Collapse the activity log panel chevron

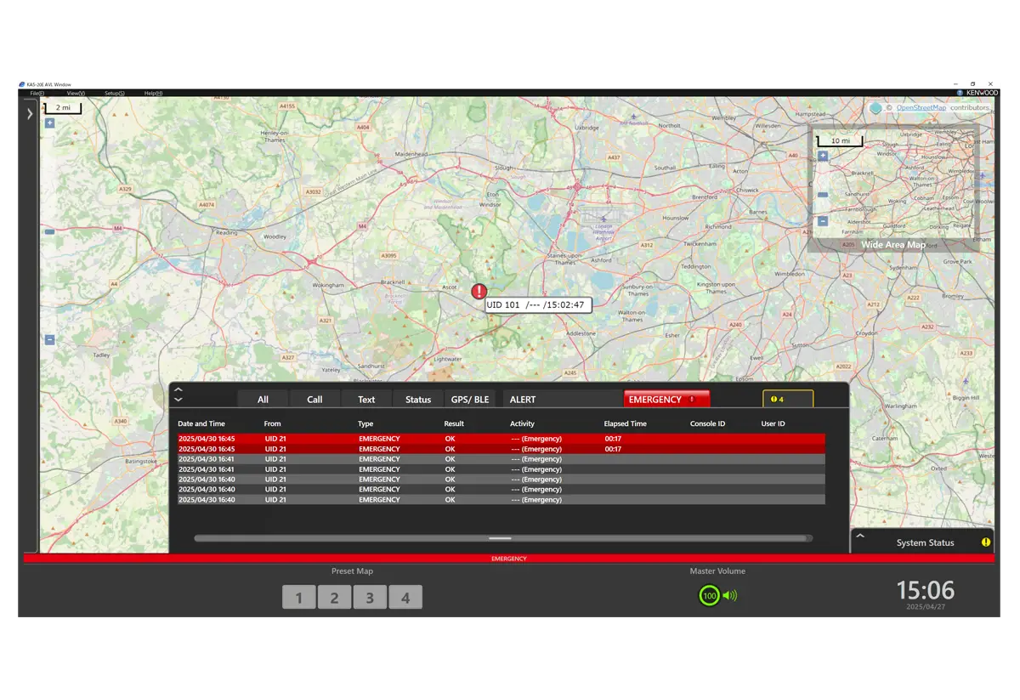(178, 399)
